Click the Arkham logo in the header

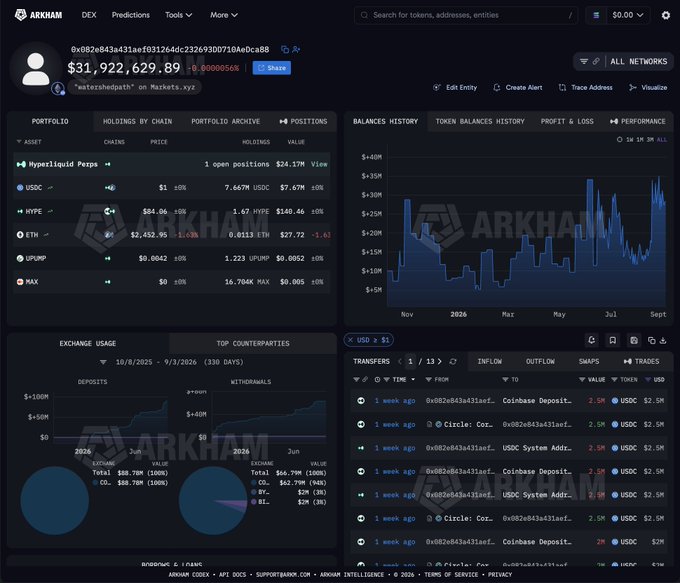coord(38,15)
